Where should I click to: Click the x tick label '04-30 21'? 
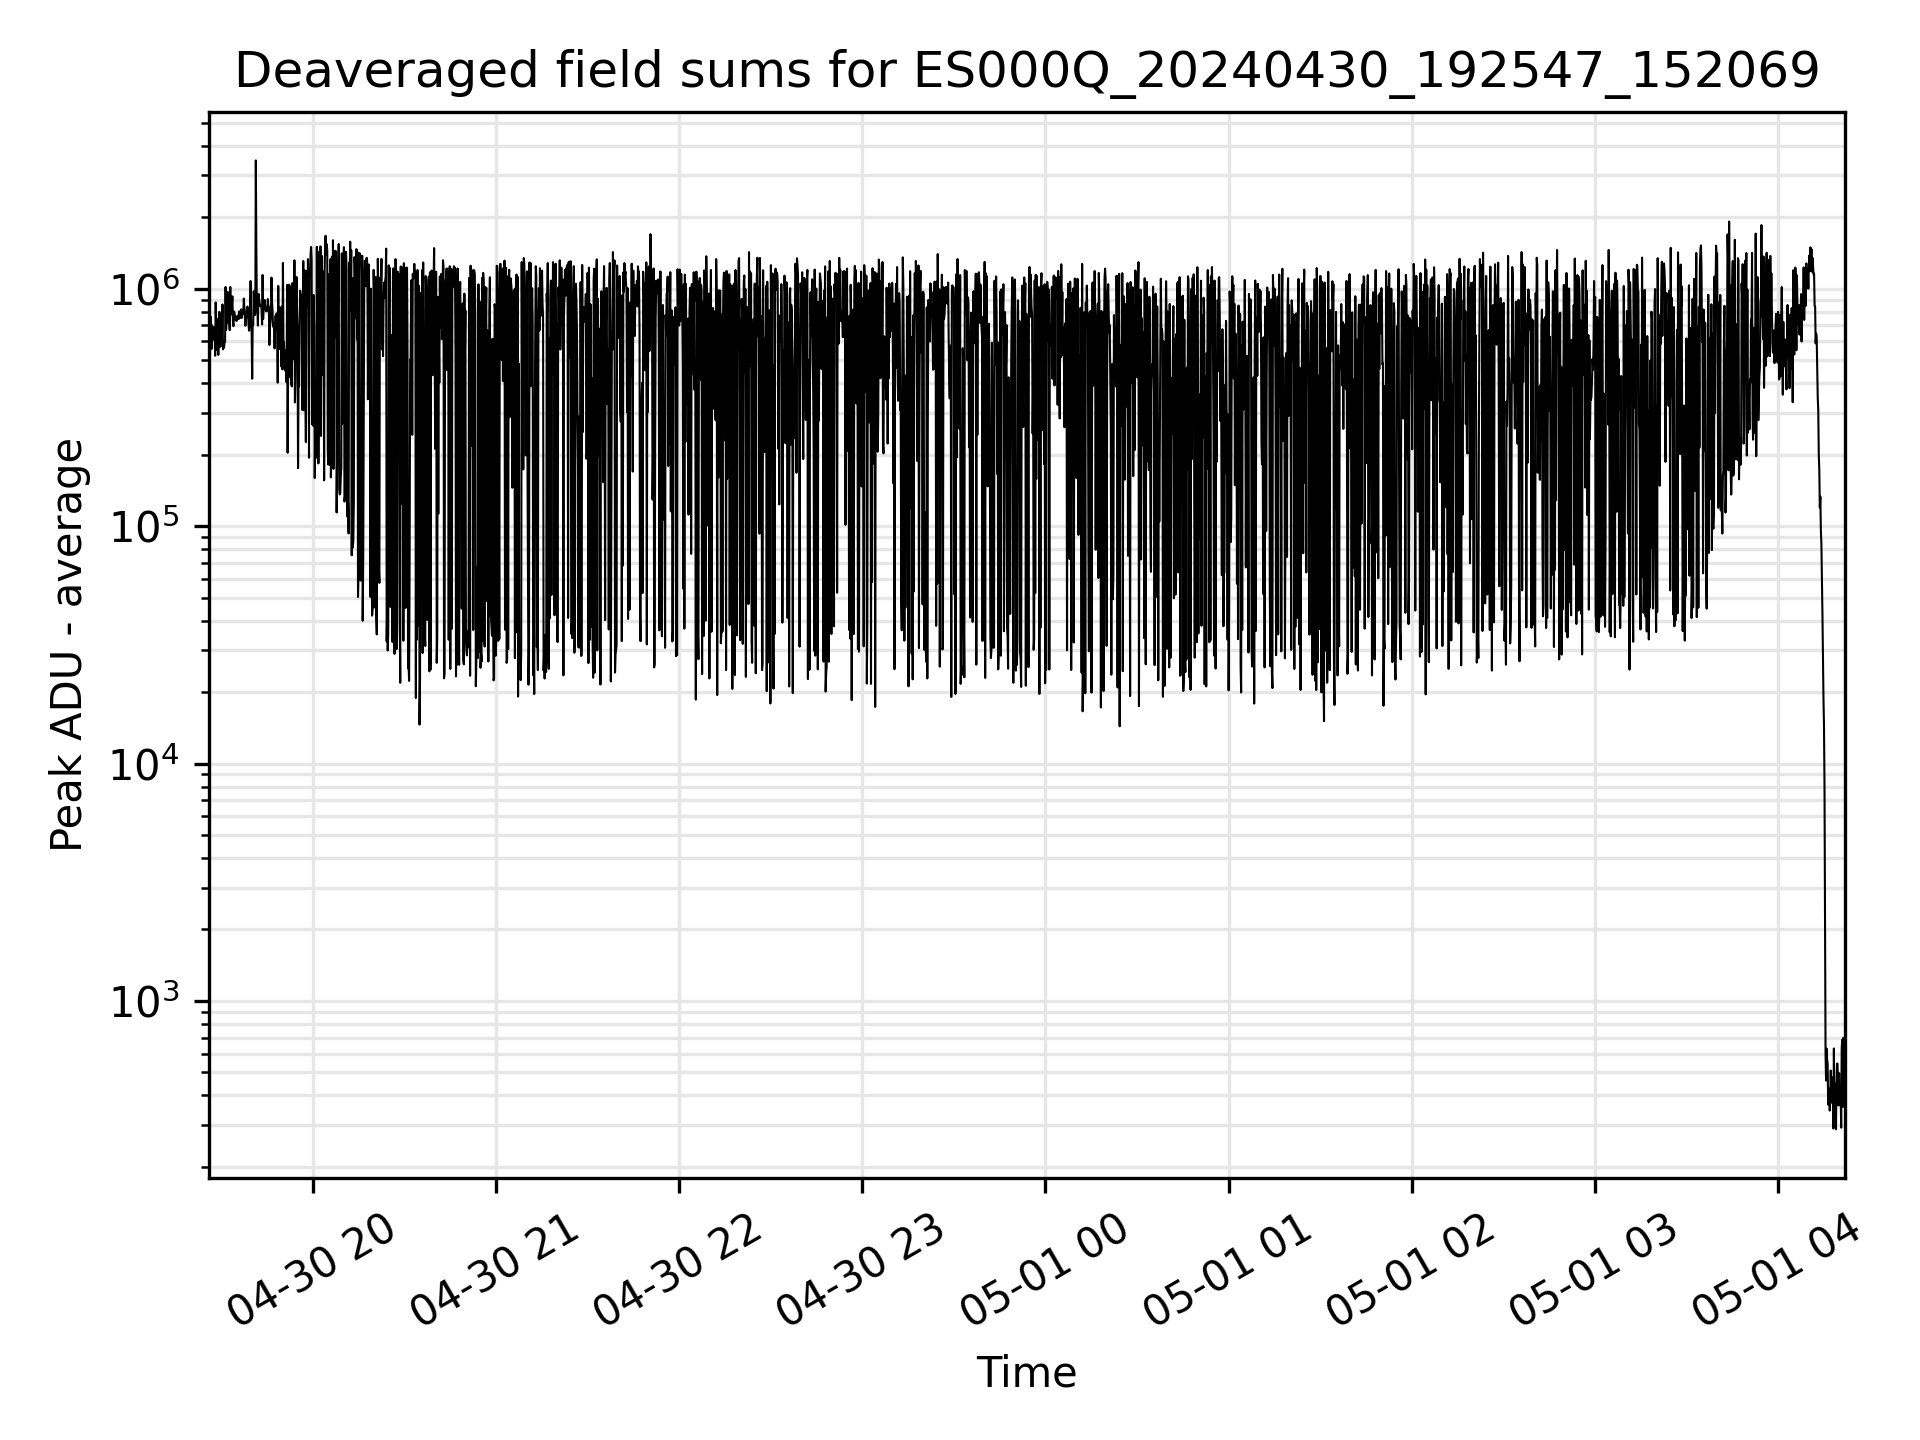click(494, 1270)
